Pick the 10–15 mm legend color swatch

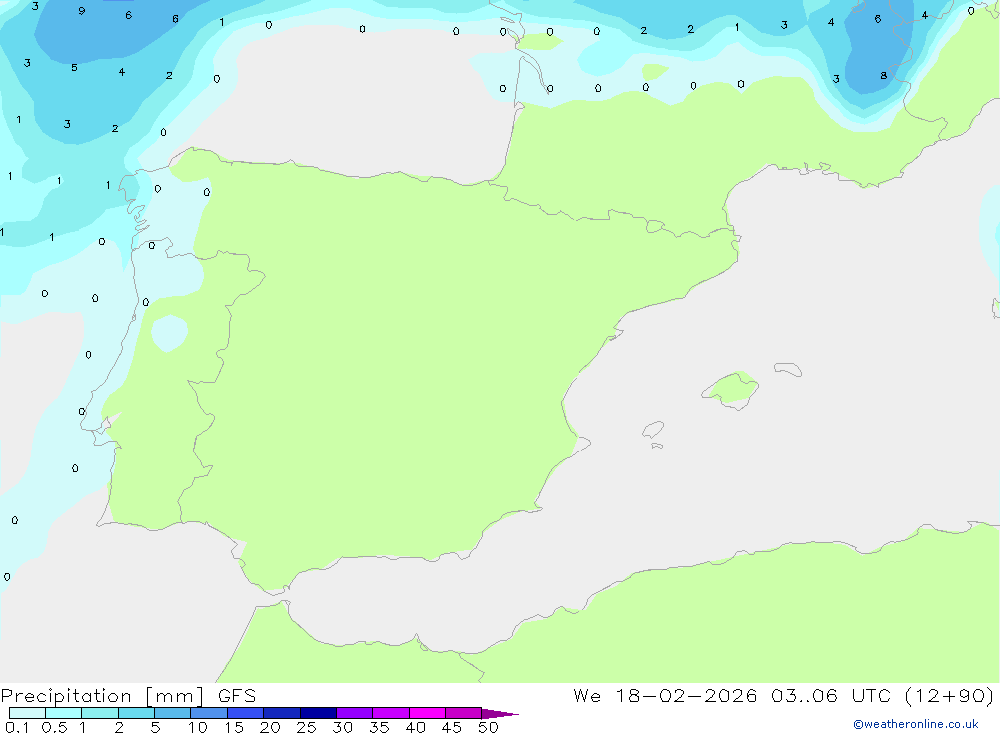209,713
